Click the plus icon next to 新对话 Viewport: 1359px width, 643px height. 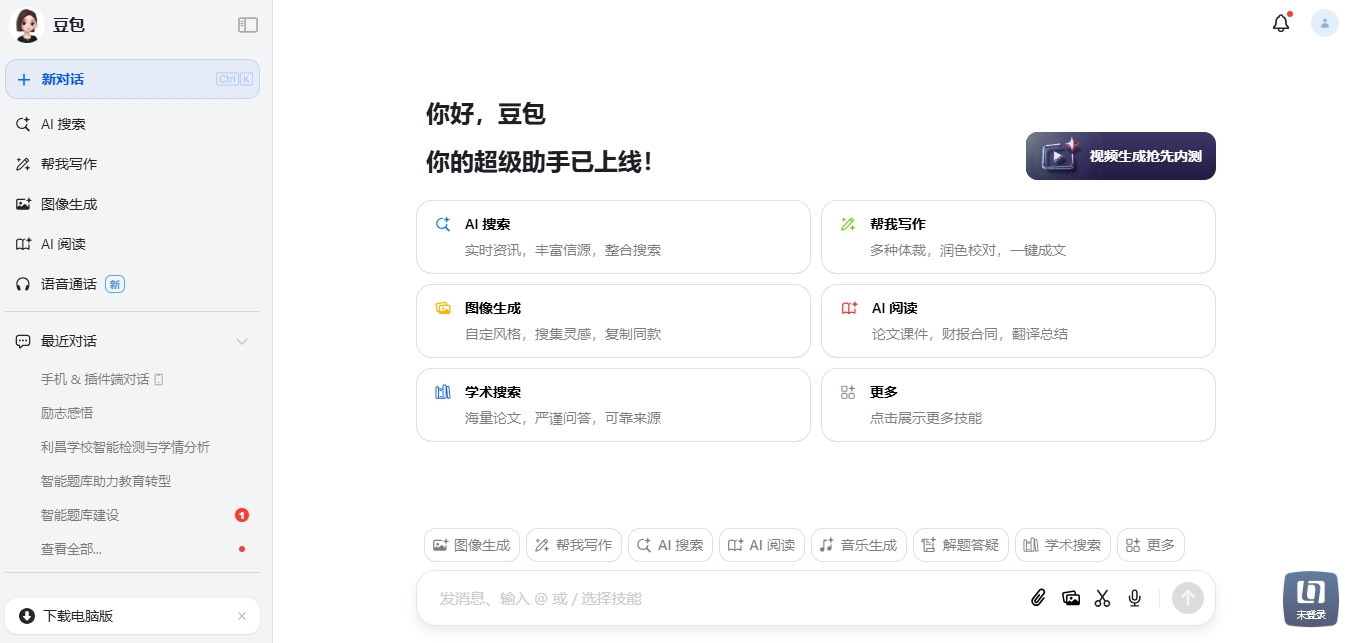coord(24,79)
